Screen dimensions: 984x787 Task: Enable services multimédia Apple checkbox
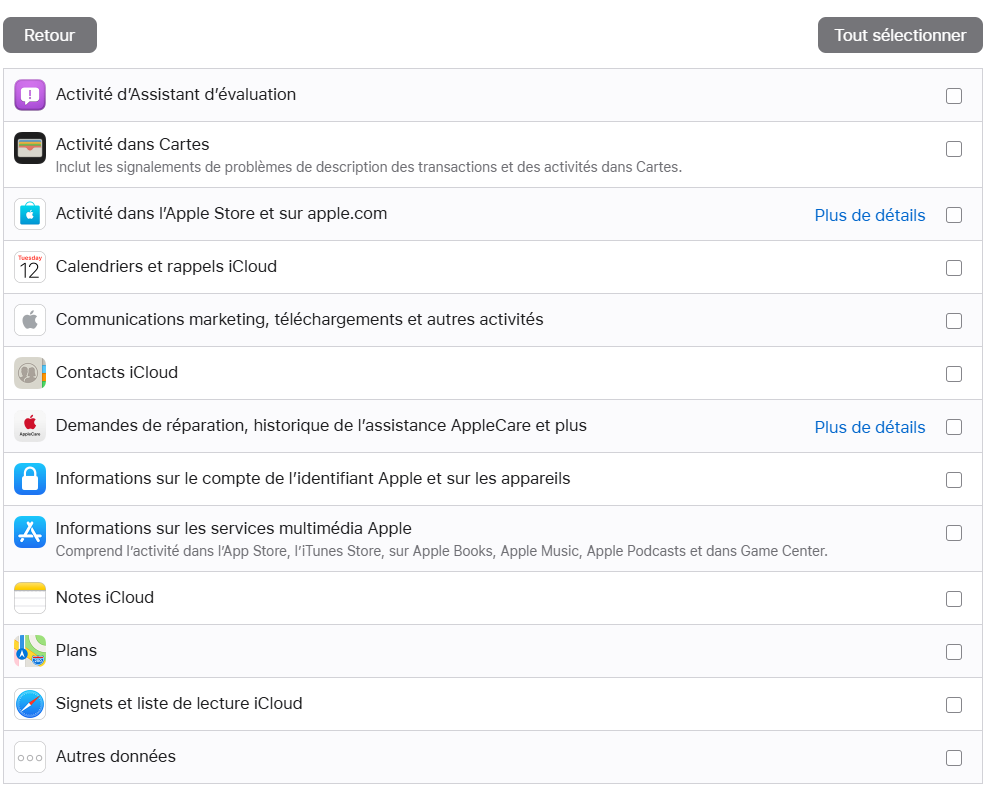(x=954, y=533)
